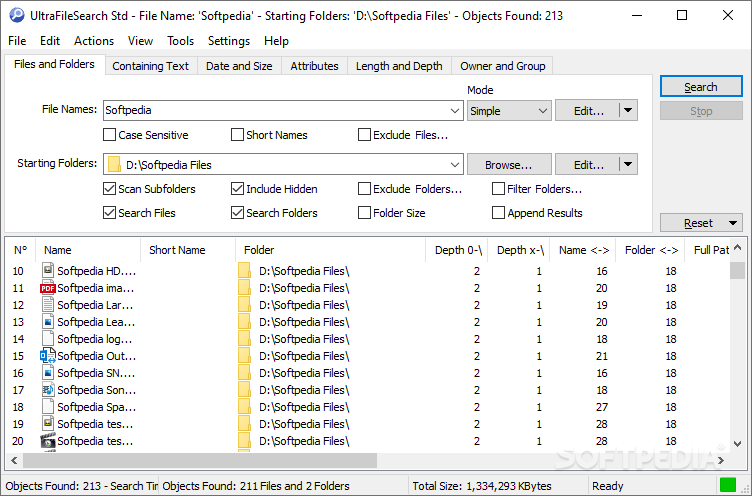
Task: Open the arrow beside File Names Edit button
Action: coord(628,111)
